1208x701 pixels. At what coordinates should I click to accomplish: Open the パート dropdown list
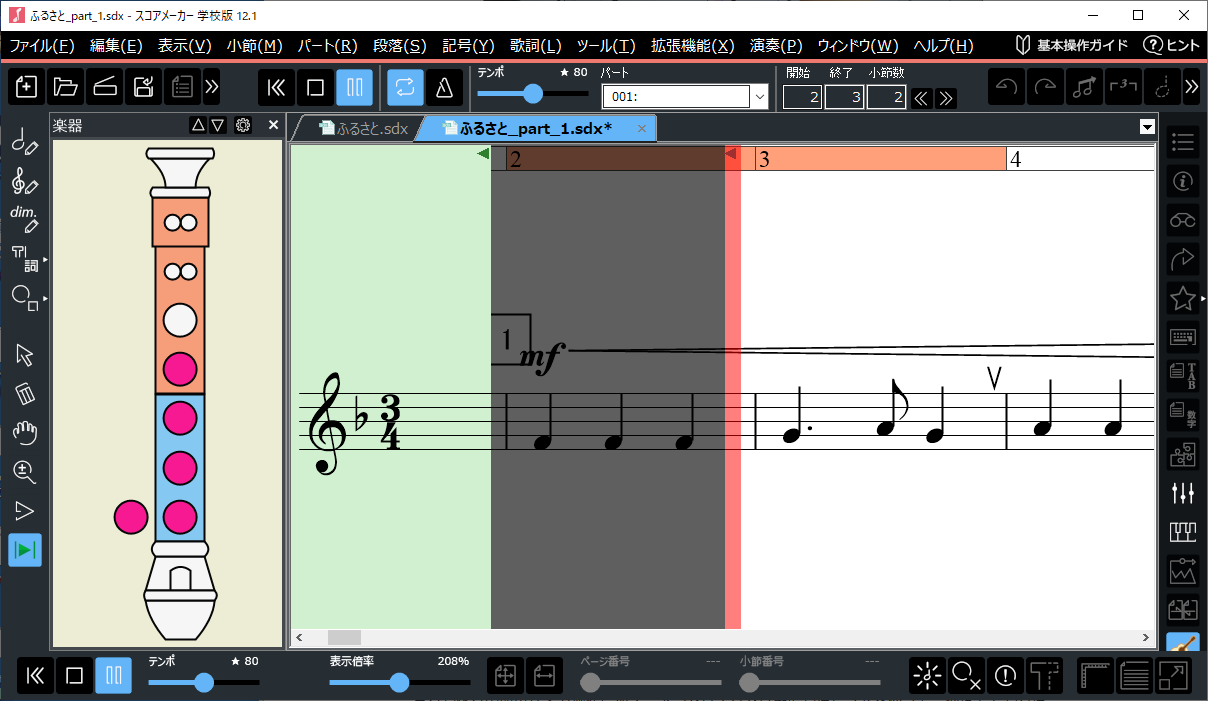[x=759, y=96]
